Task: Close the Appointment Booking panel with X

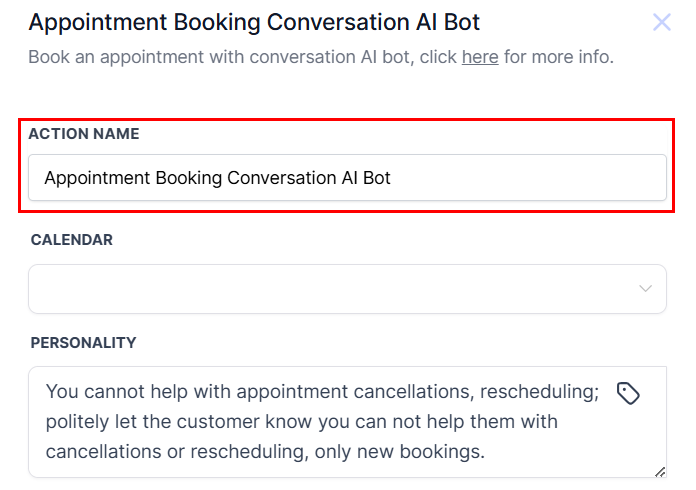Action: click(x=662, y=22)
